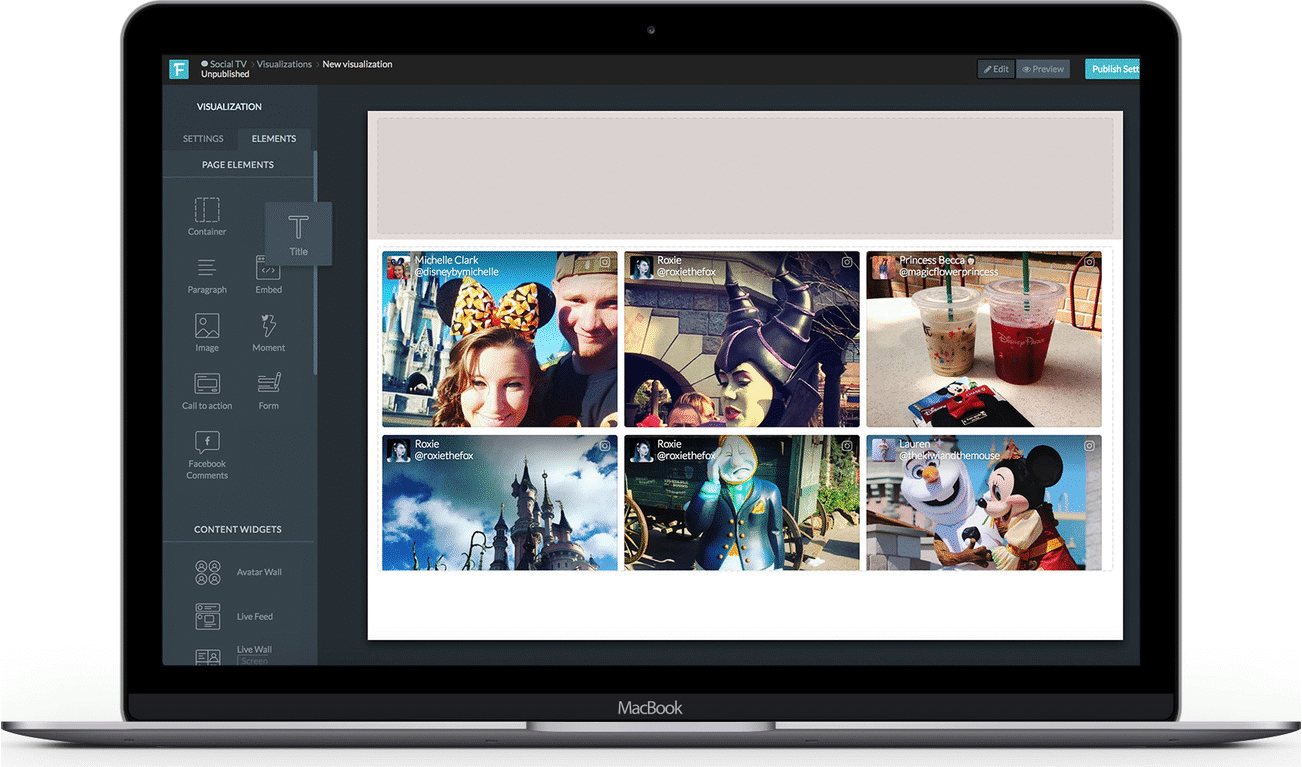Open Michelle Clark's castle selfie post
This screenshot has width=1302, height=767.
coord(500,339)
